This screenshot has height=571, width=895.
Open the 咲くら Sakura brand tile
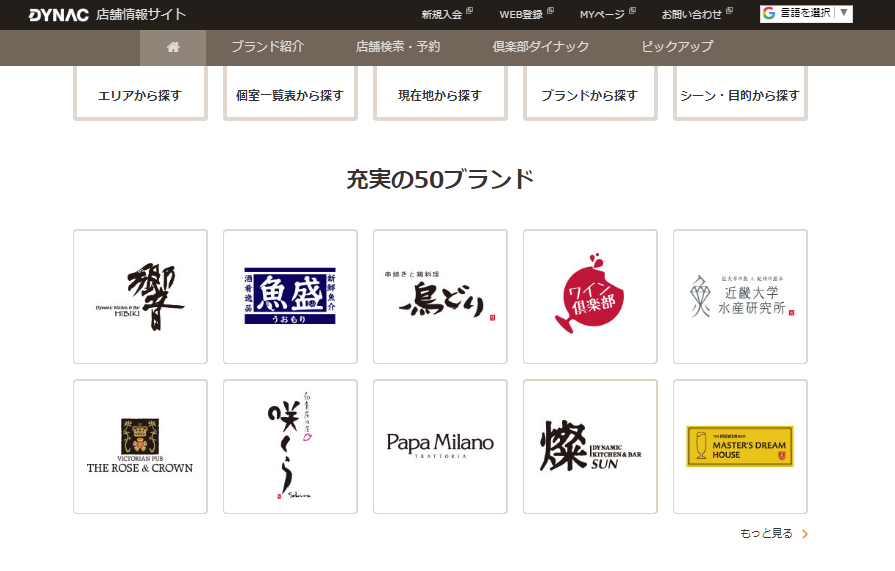290,447
